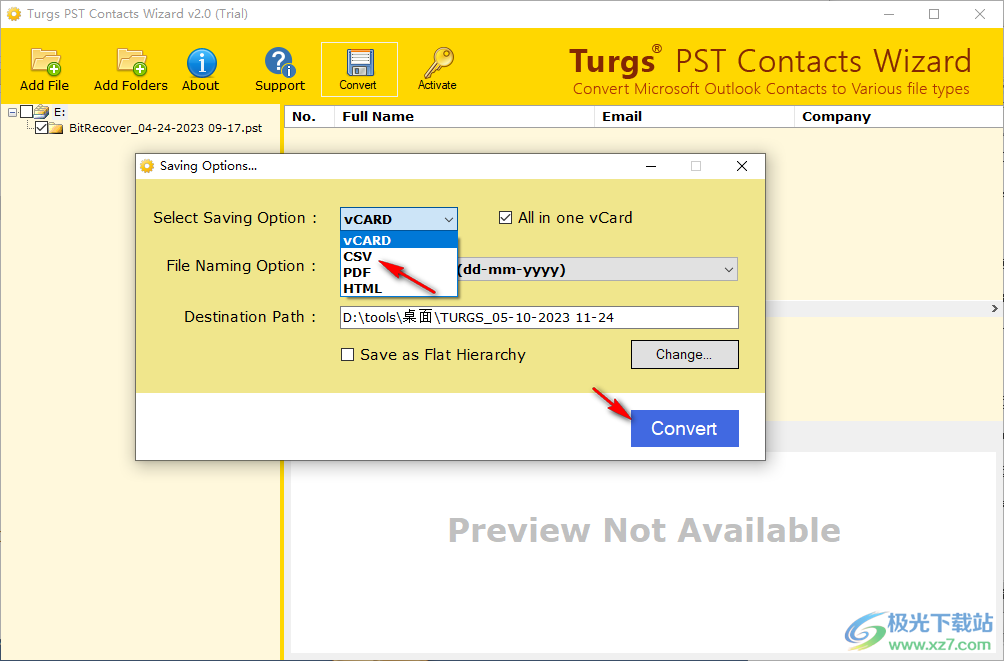Screen dimensions: 1004x661
Task: Click the Add File toolbar icon
Action: click(x=44, y=69)
